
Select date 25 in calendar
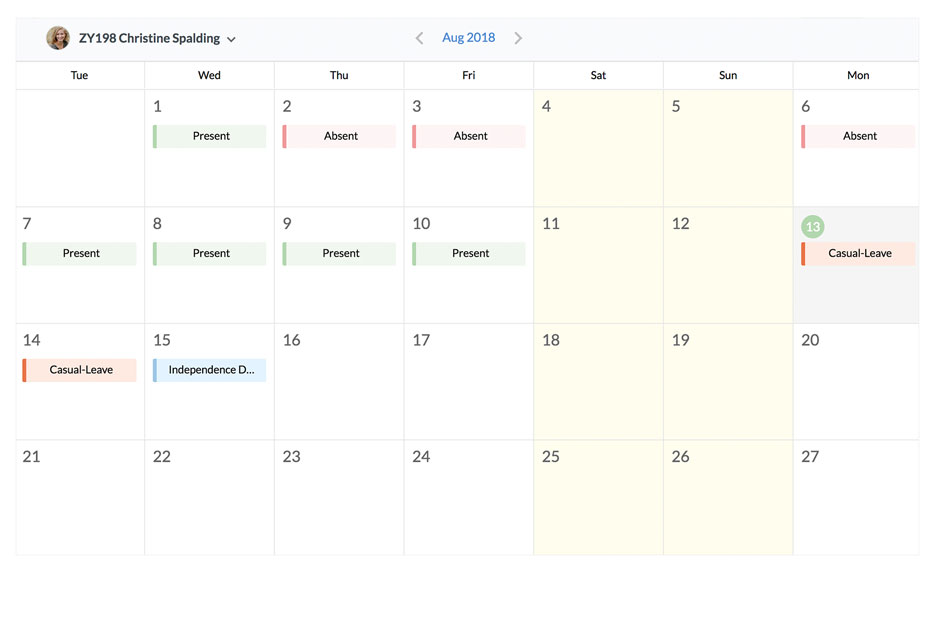point(598,498)
